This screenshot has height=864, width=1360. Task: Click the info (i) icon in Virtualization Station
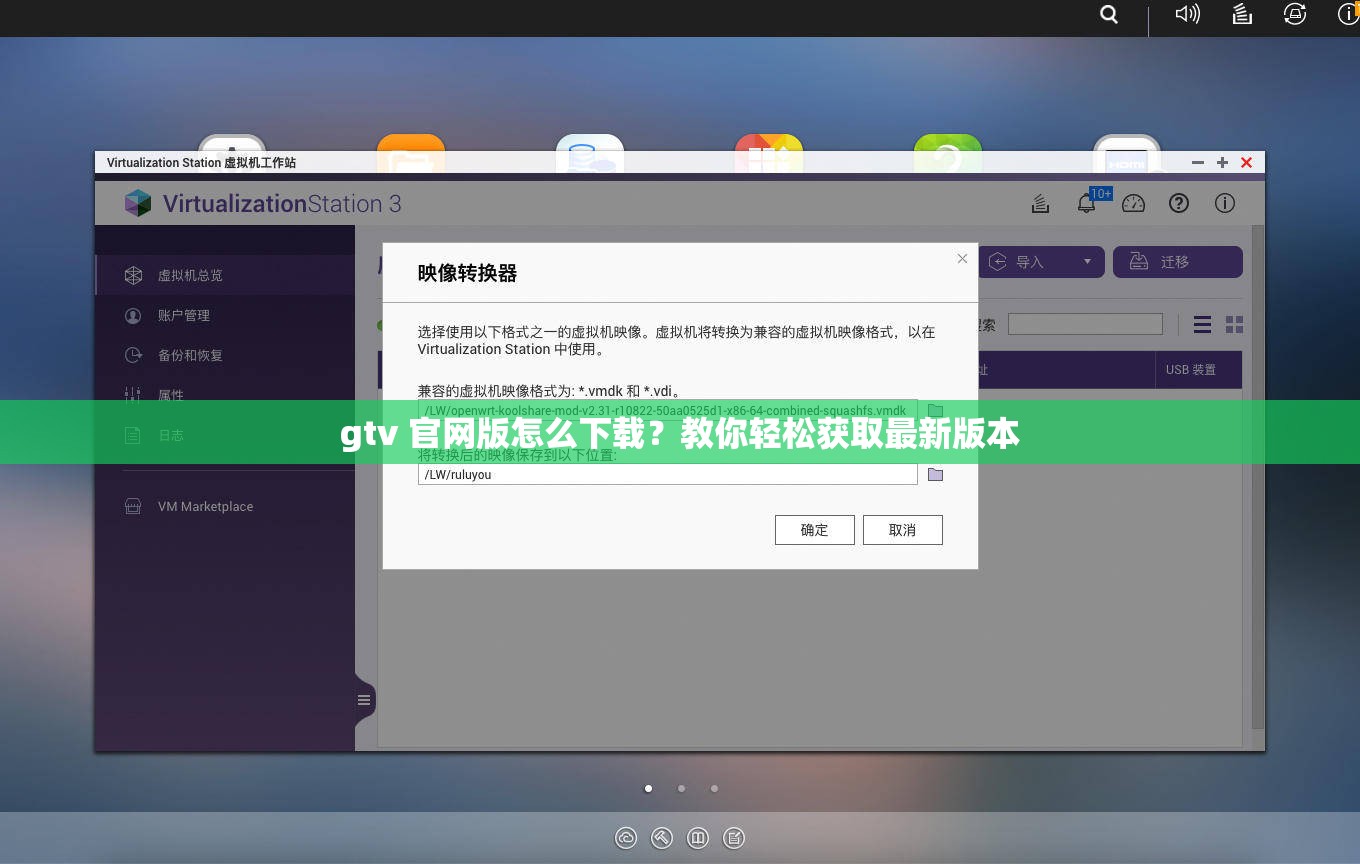1225,203
